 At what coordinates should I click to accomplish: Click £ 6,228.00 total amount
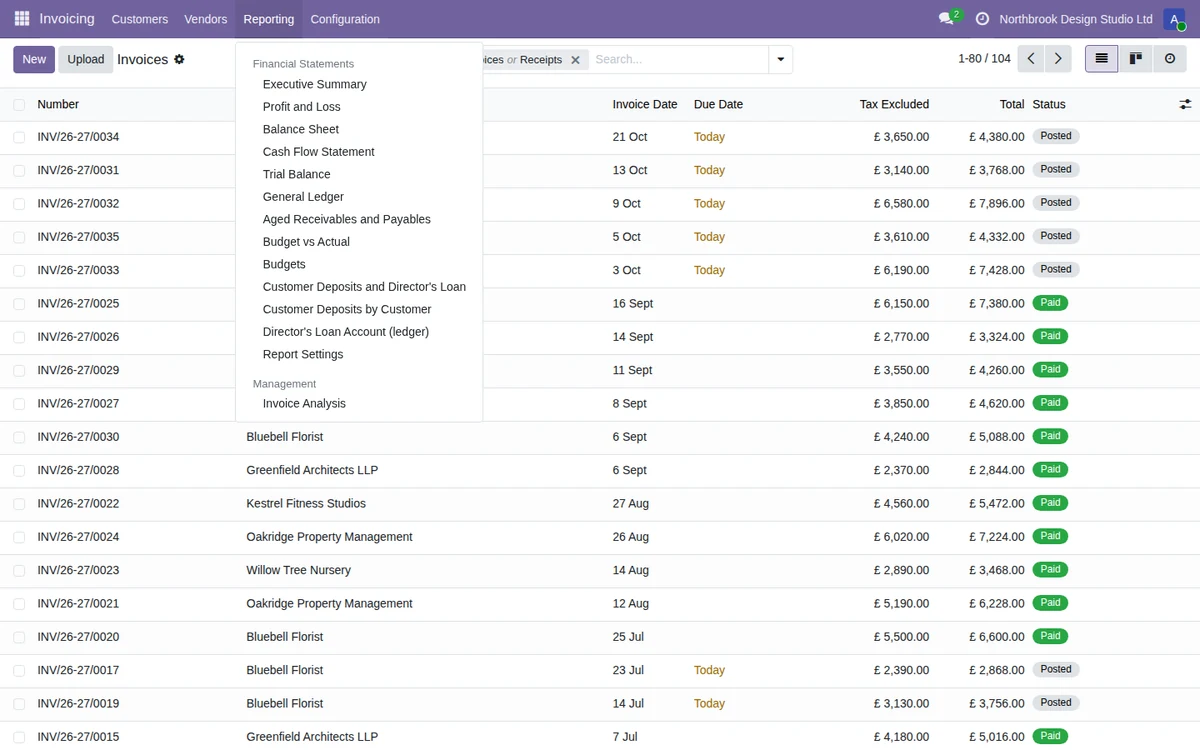[997, 604]
